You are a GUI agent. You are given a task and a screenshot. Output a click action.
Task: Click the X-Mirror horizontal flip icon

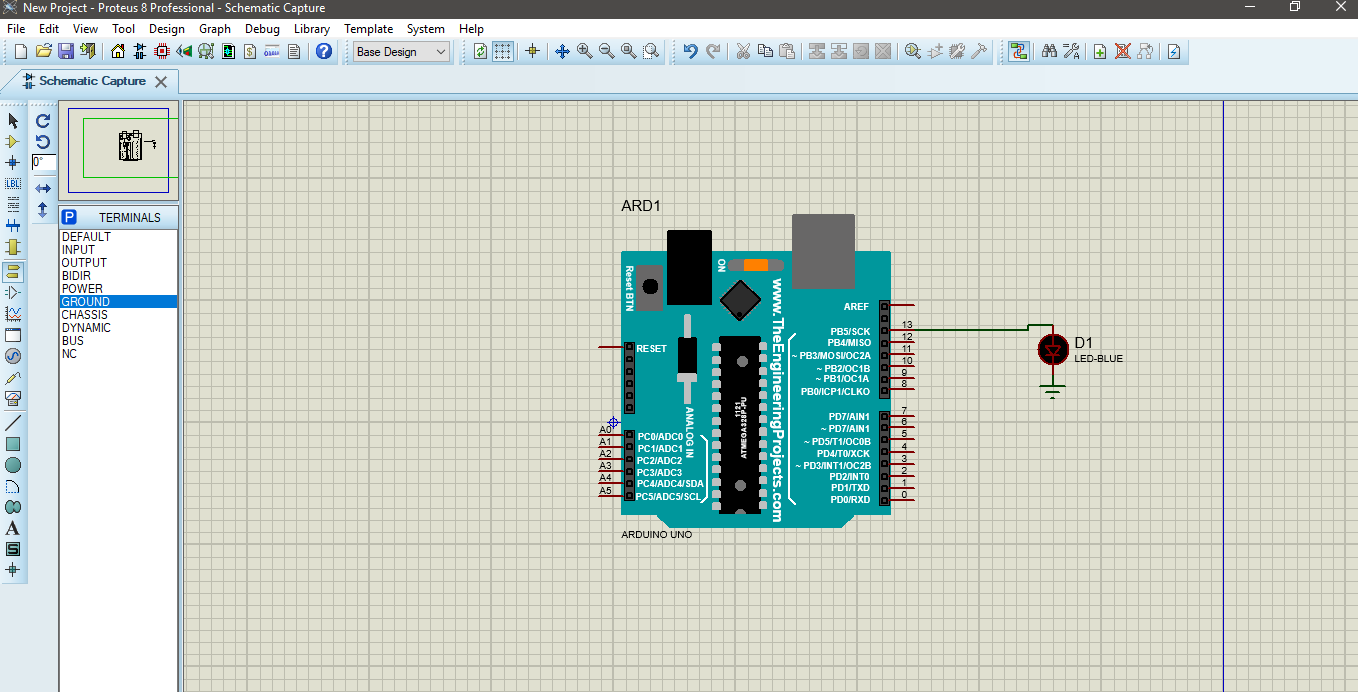43,188
